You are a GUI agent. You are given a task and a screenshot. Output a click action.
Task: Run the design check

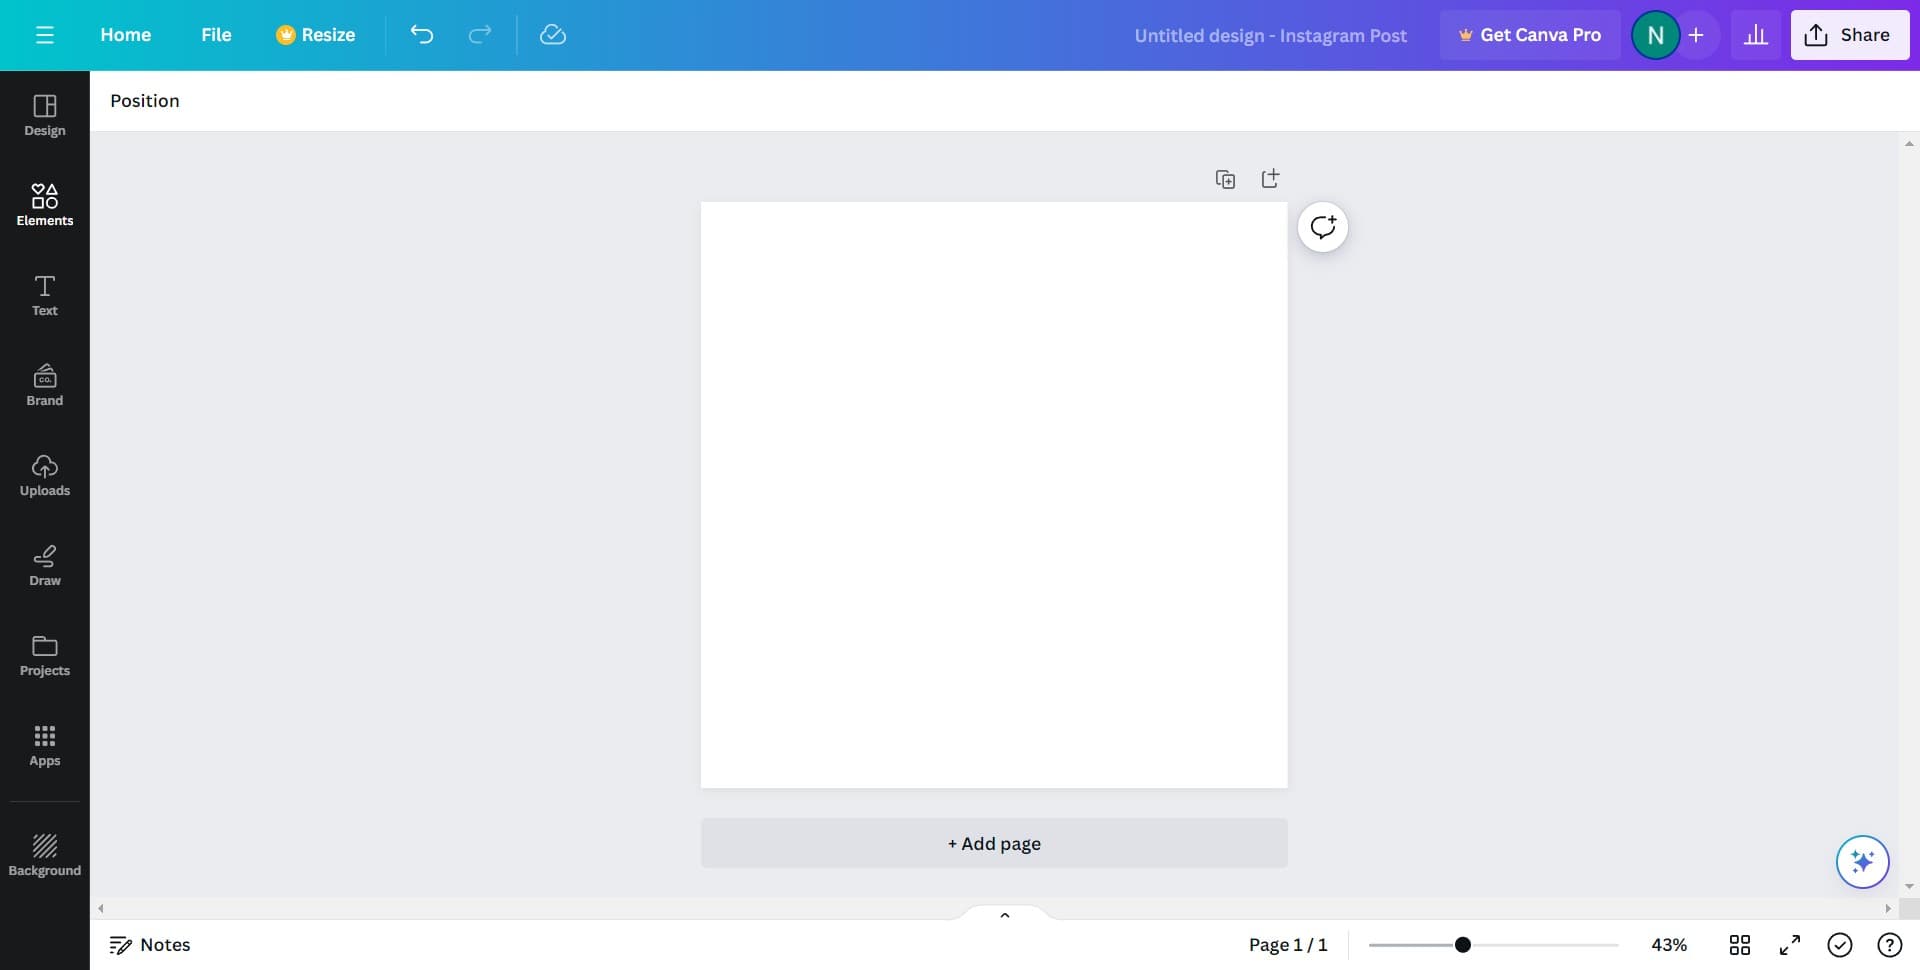[1840, 944]
